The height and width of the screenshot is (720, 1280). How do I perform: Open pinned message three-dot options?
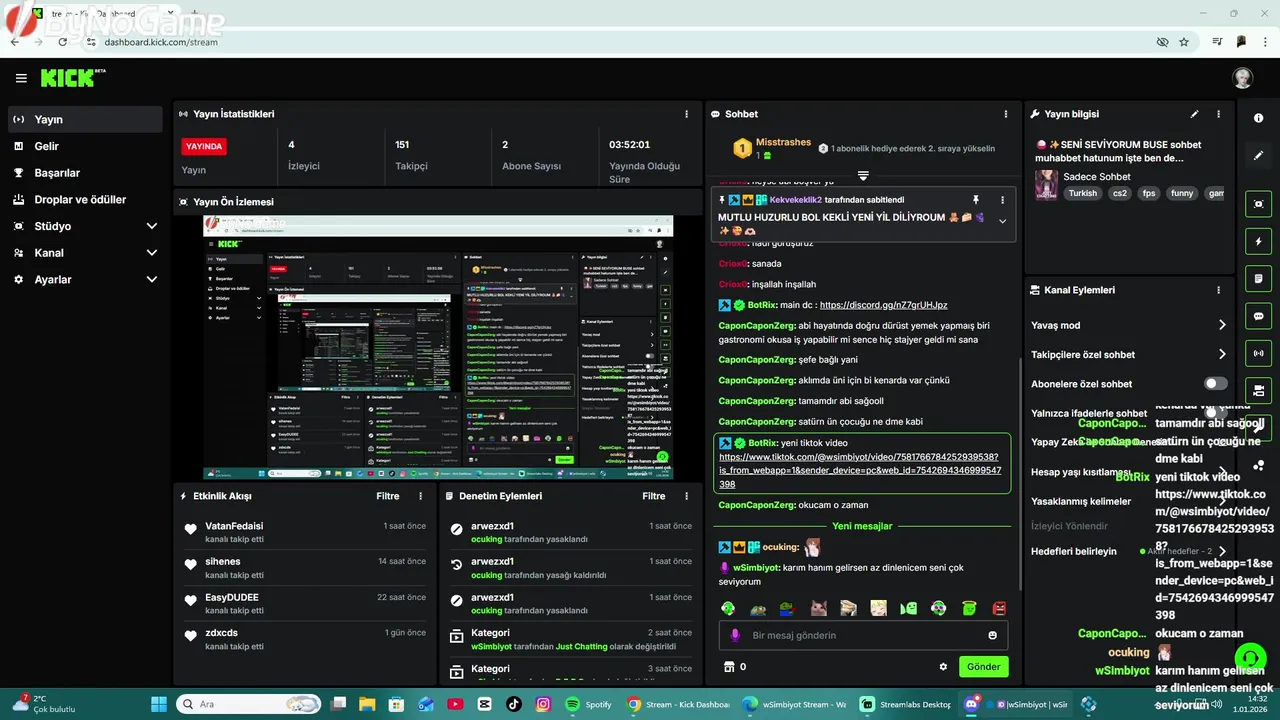point(1002,200)
